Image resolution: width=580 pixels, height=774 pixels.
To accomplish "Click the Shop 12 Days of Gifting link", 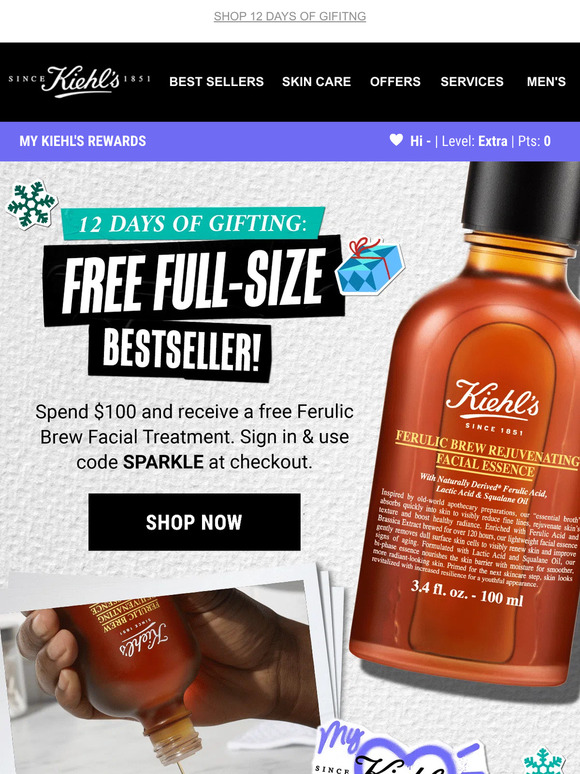I will (x=290, y=16).
